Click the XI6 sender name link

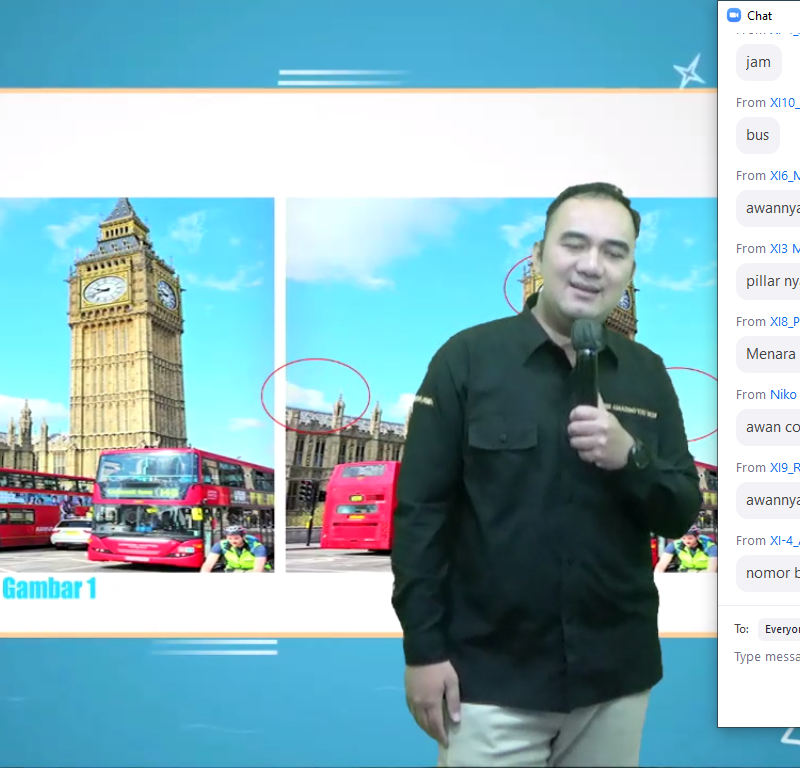[x=784, y=175]
